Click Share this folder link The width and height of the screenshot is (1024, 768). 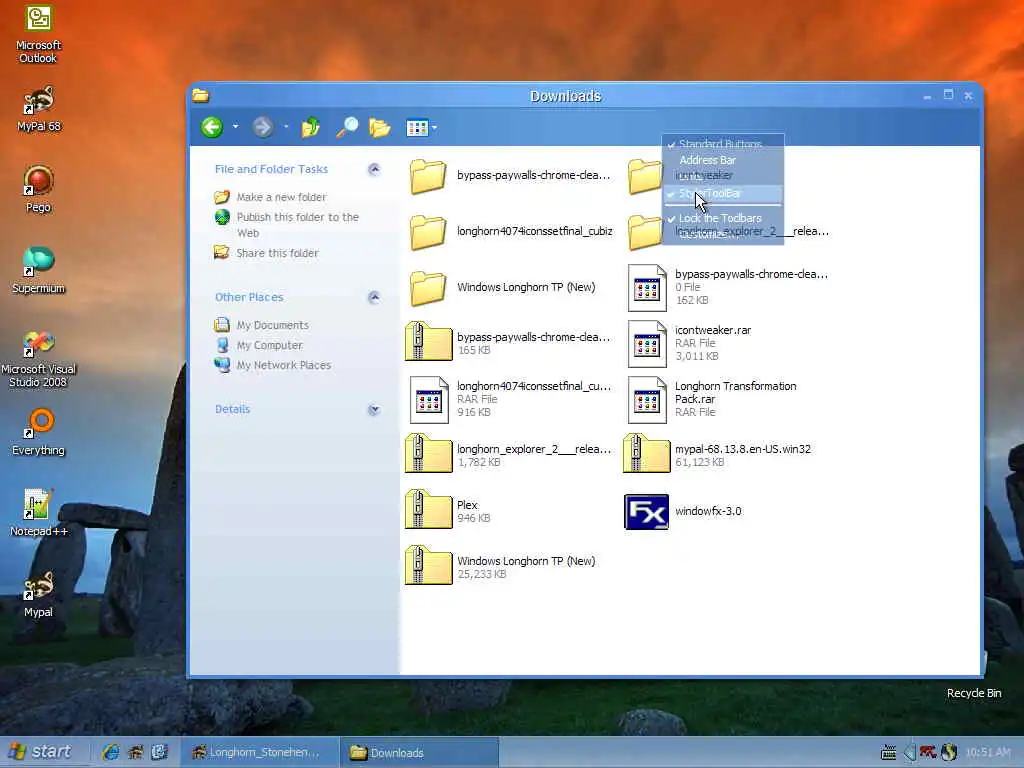pos(278,253)
